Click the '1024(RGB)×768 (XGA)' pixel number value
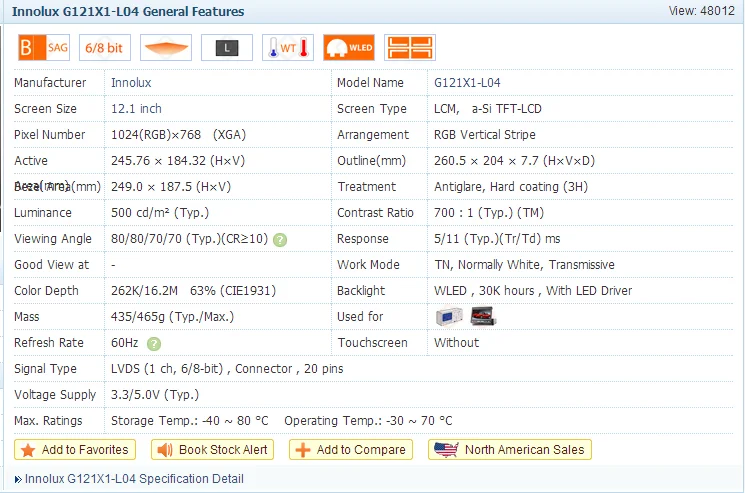The height and width of the screenshot is (493, 745). (178, 135)
